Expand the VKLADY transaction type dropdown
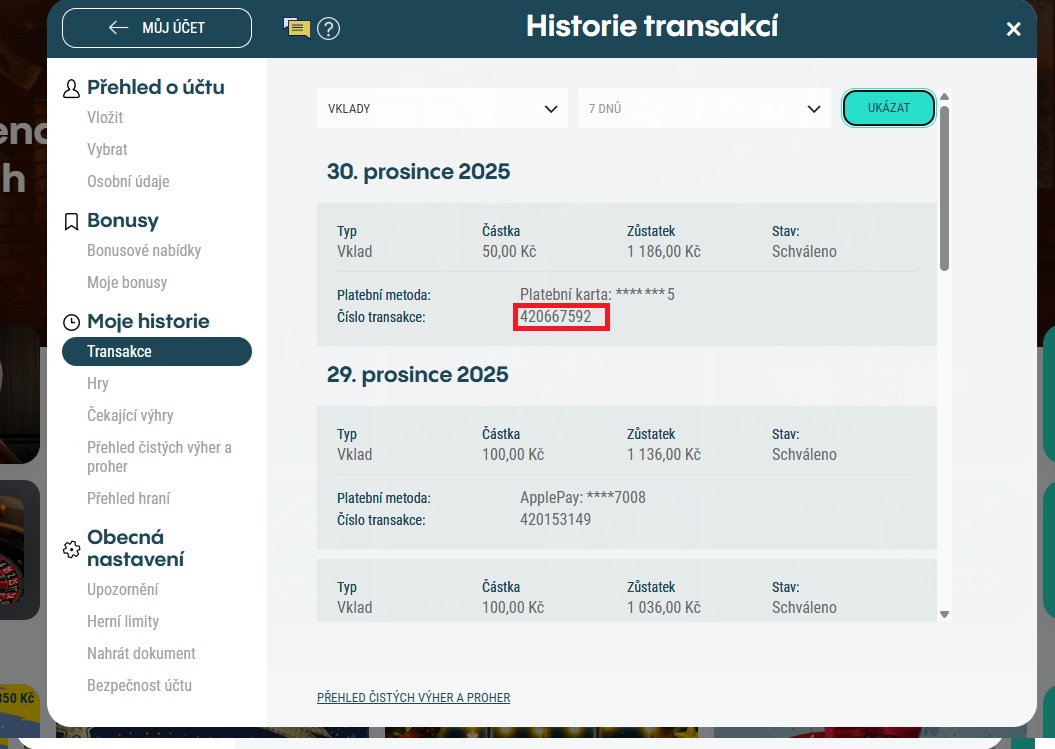The image size is (1055, 749). (441, 109)
